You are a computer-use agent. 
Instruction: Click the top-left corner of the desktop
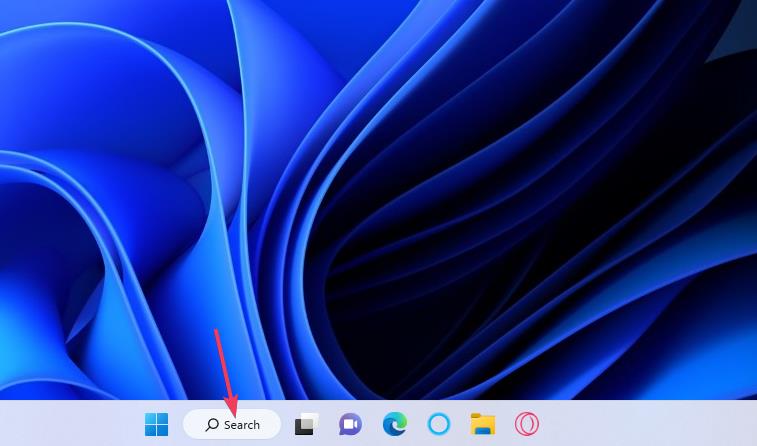(x=5, y=5)
